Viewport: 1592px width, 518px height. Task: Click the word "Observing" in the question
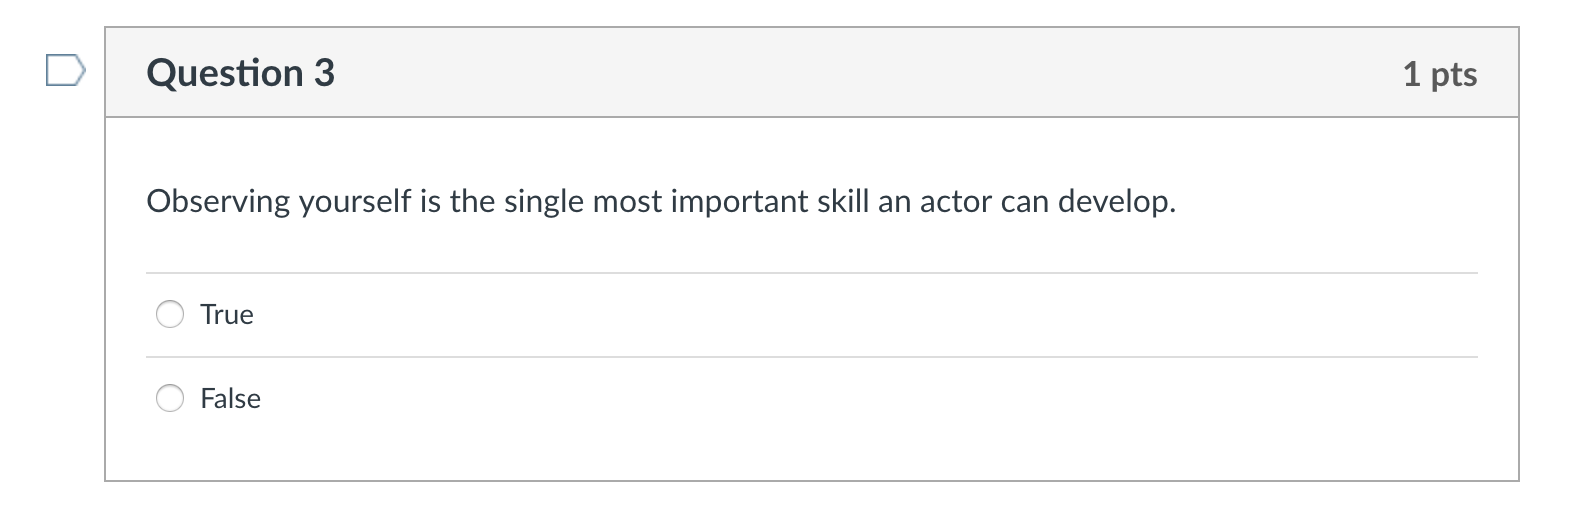click(x=217, y=202)
